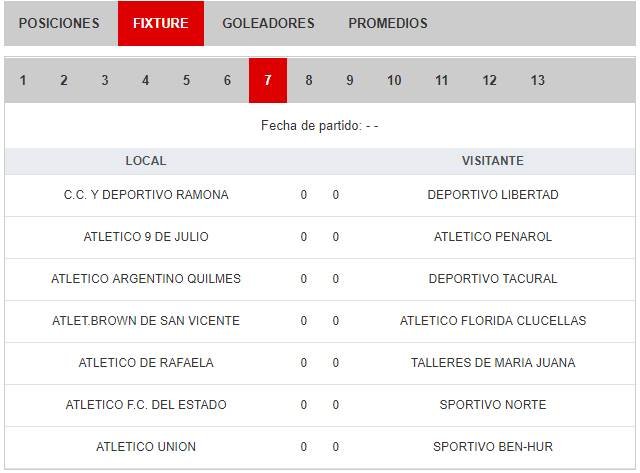Open Atletico de Rafaela team

point(146,363)
